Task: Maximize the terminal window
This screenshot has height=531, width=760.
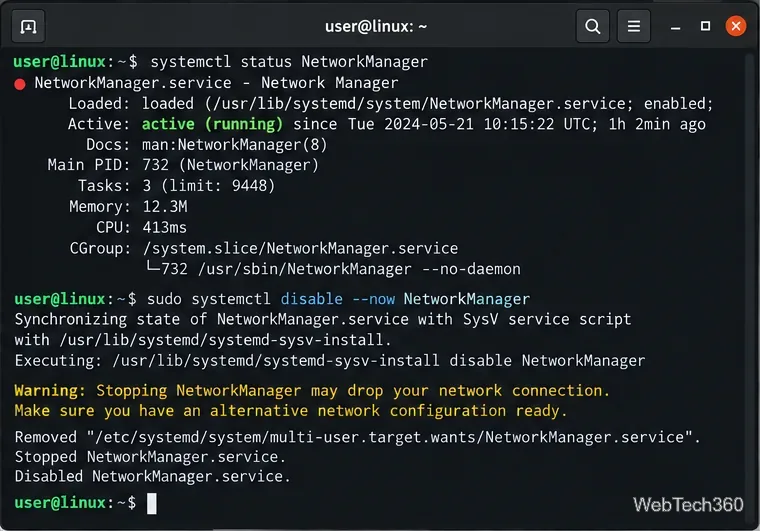Action: [706, 26]
